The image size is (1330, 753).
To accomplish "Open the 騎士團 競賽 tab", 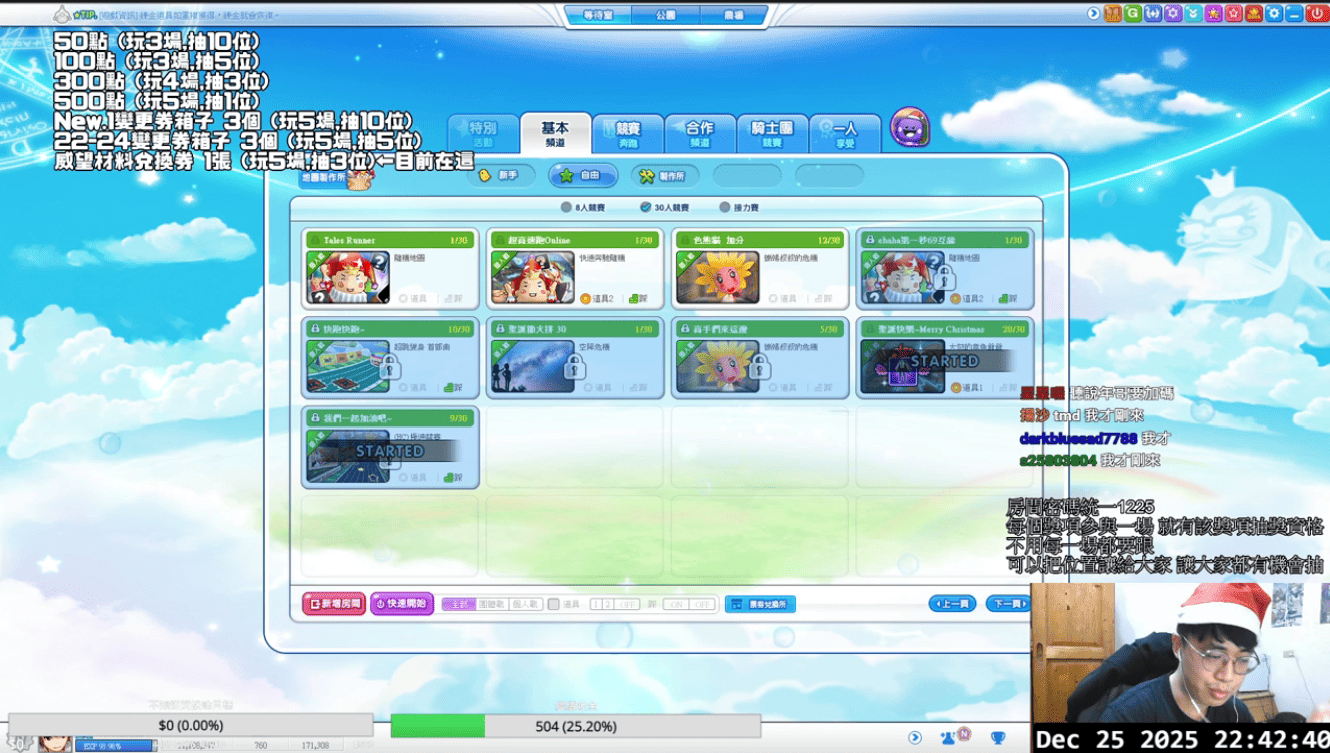I will pyautogui.click(x=771, y=130).
